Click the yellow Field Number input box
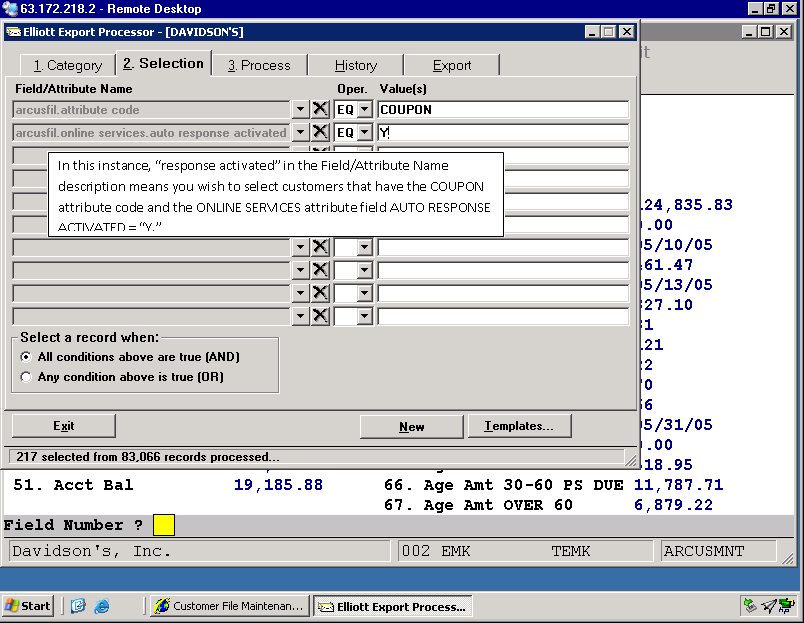804x623 pixels. [x=164, y=525]
